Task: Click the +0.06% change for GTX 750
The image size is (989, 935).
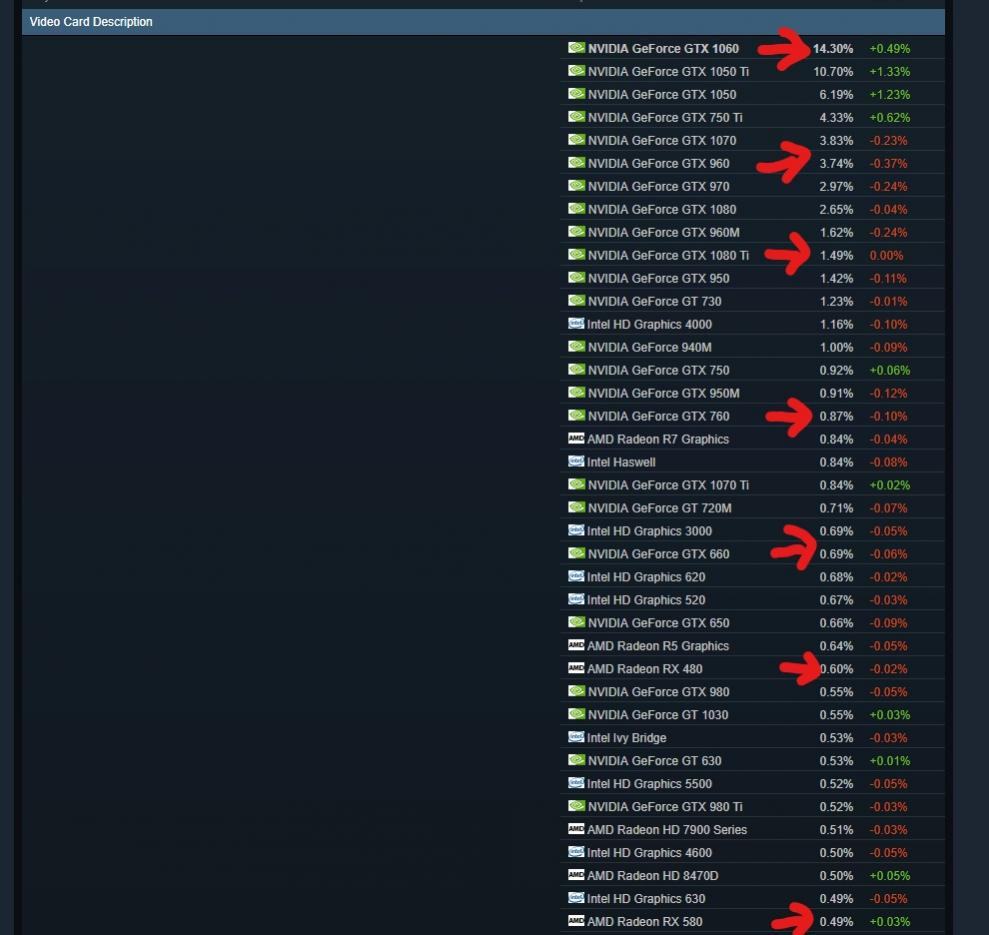Action: (889, 370)
